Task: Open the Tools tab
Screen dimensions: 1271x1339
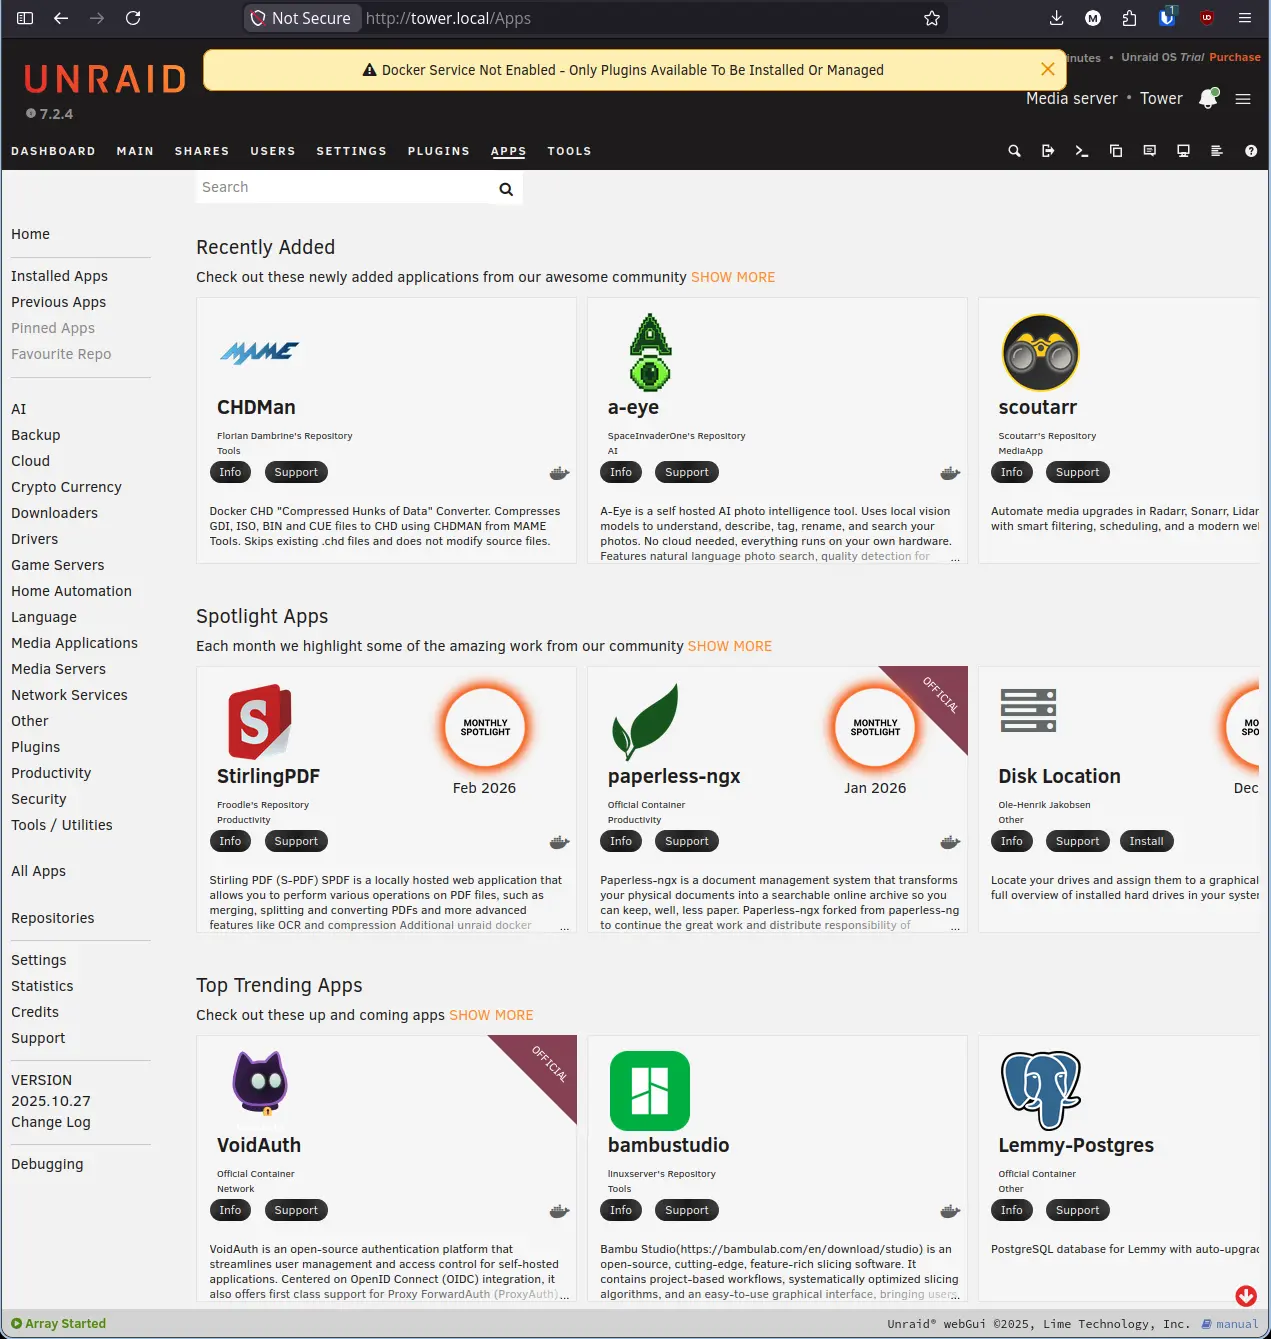Action: (x=569, y=151)
